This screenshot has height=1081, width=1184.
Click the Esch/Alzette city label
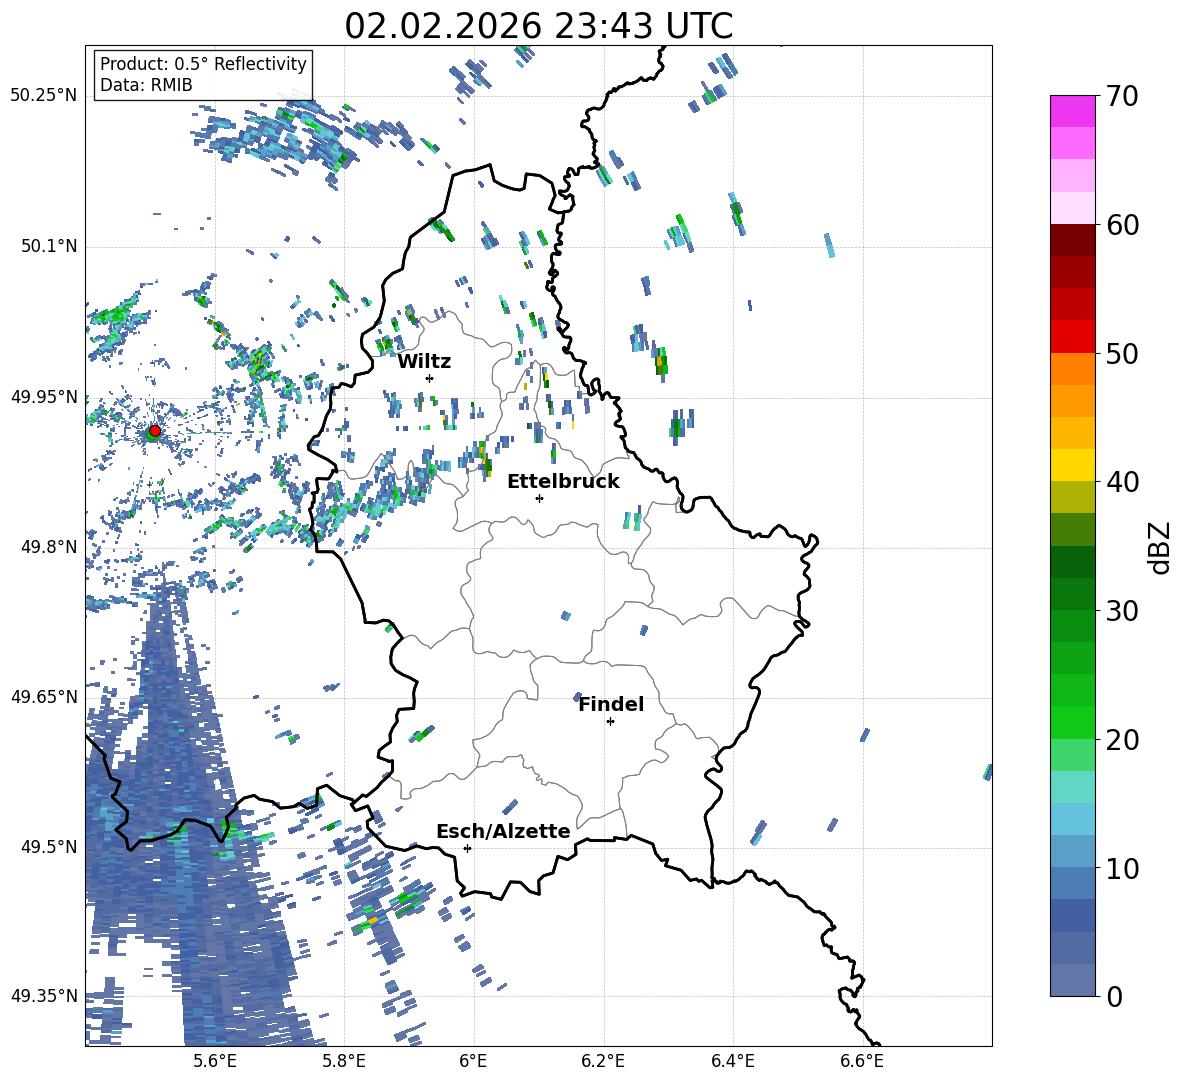click(x=504, y=832)
